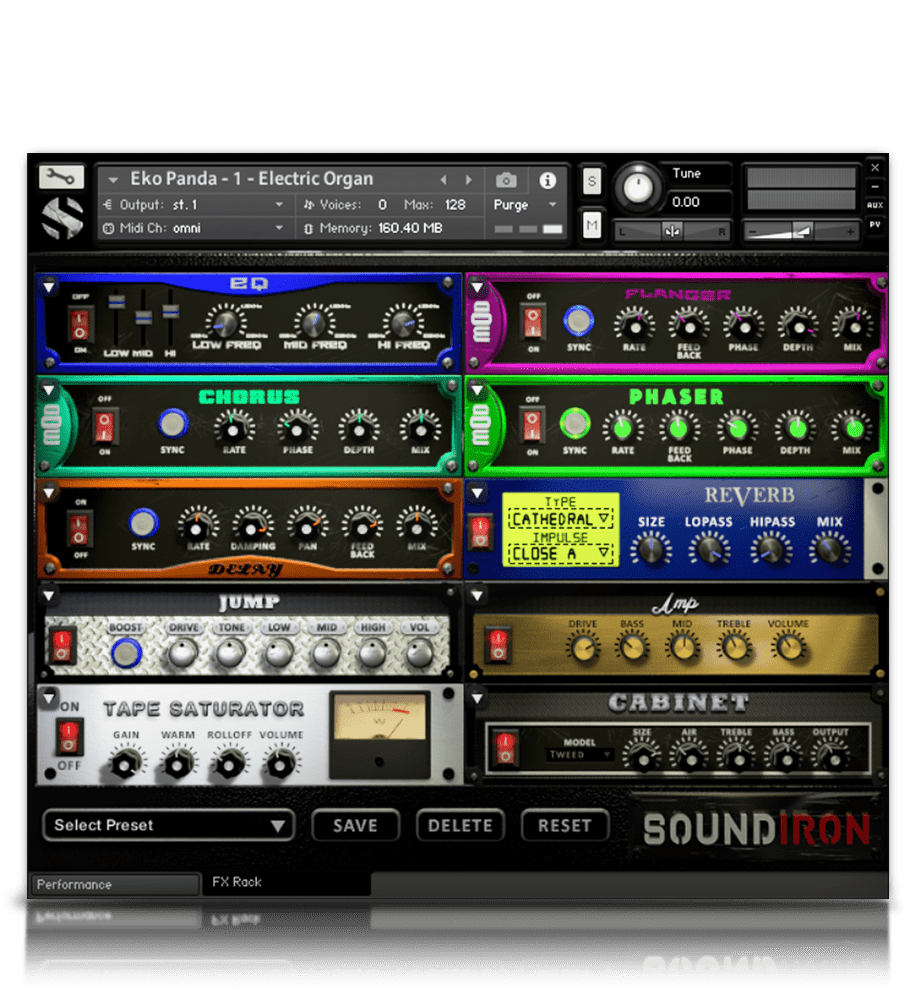Toggle the Amp power switch

tap(498, 644)
